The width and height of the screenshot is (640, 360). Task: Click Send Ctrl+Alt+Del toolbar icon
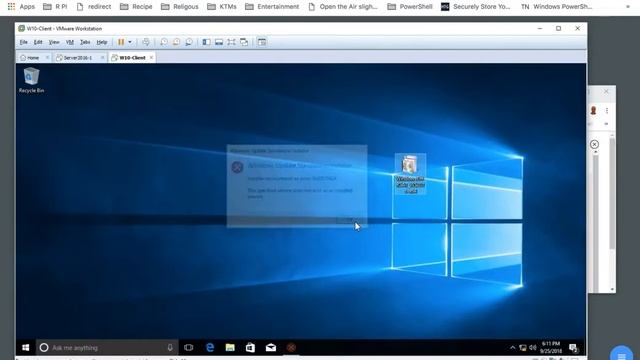pyautogui.click(x=146, y=42)
